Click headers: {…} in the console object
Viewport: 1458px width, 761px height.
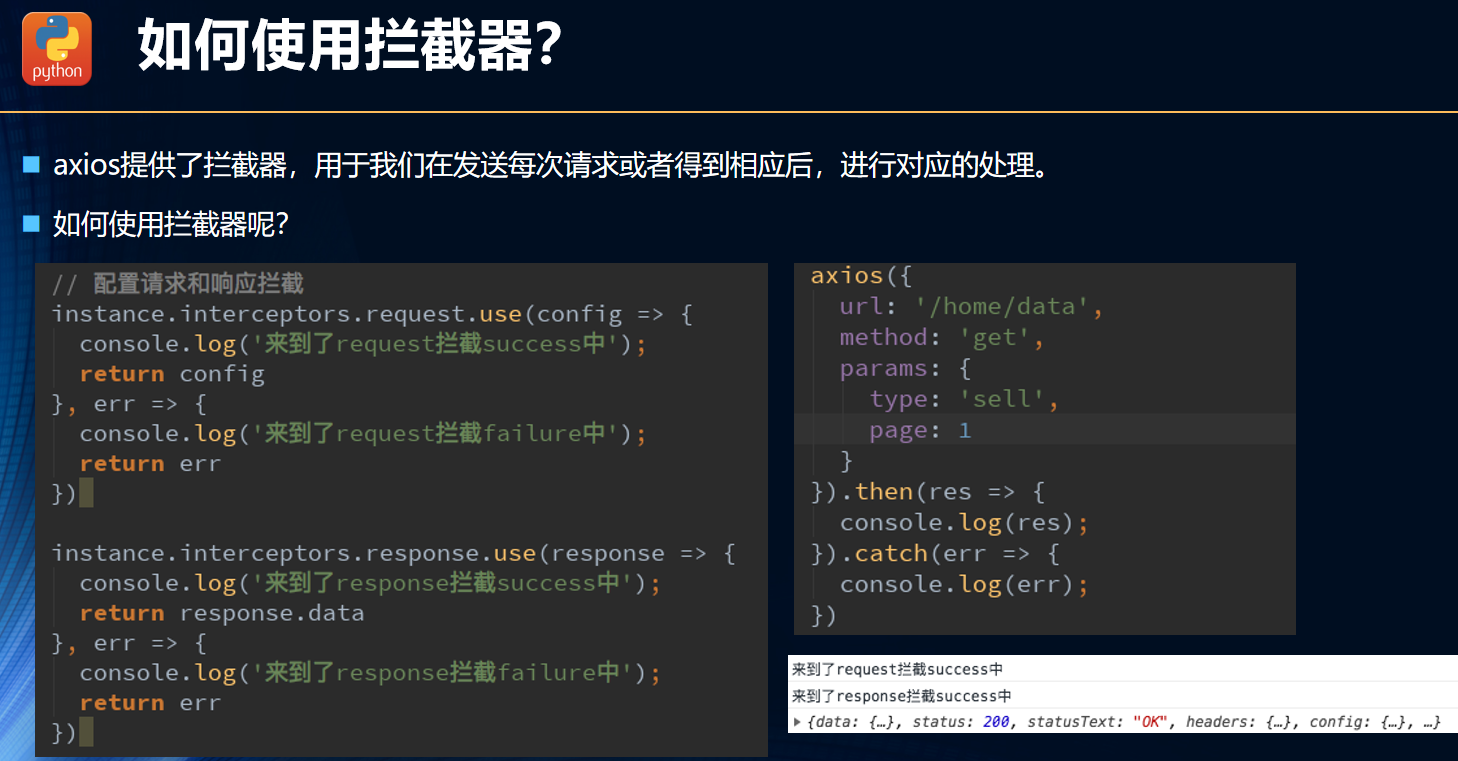(1238, 722)
